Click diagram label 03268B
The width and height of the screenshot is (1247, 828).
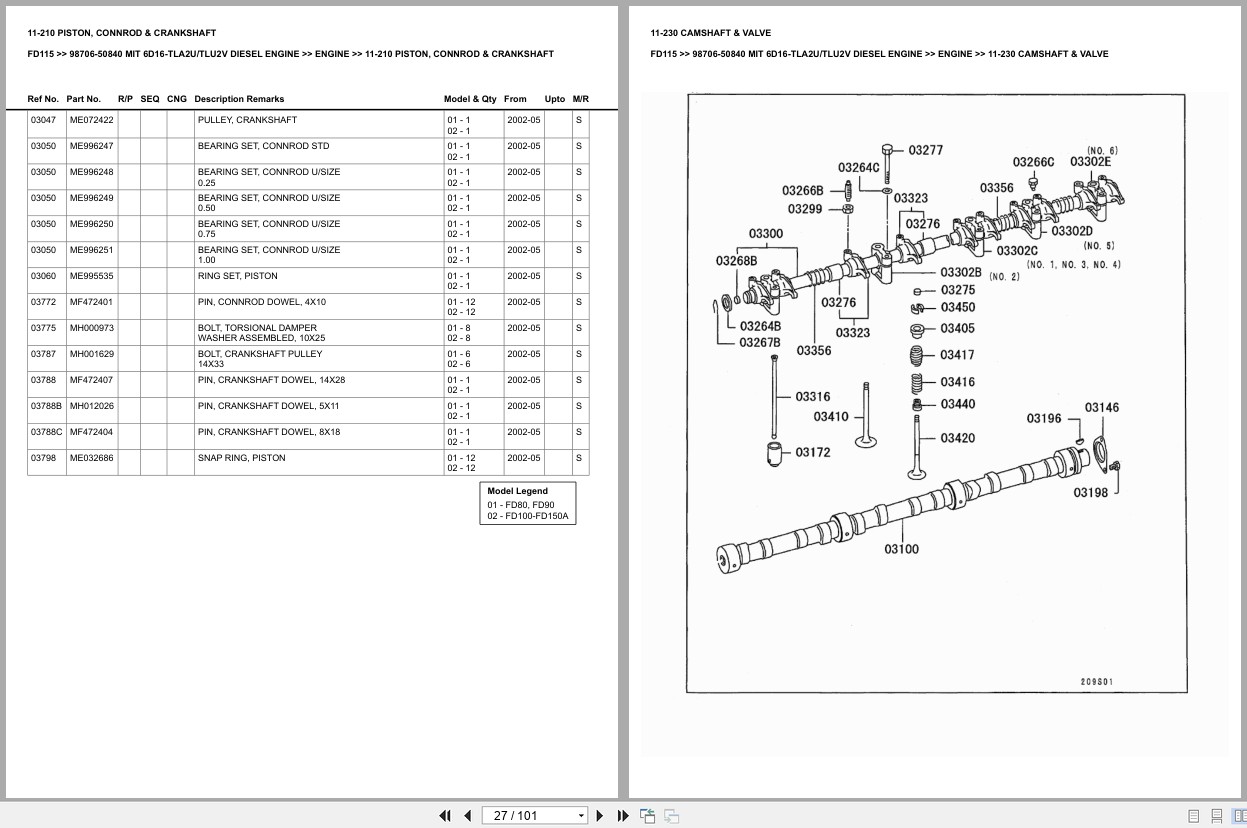point(737,261)
